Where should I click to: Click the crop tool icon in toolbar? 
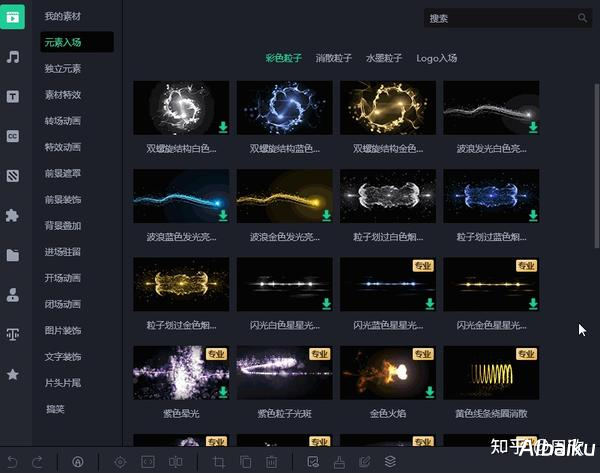point(219,462)
